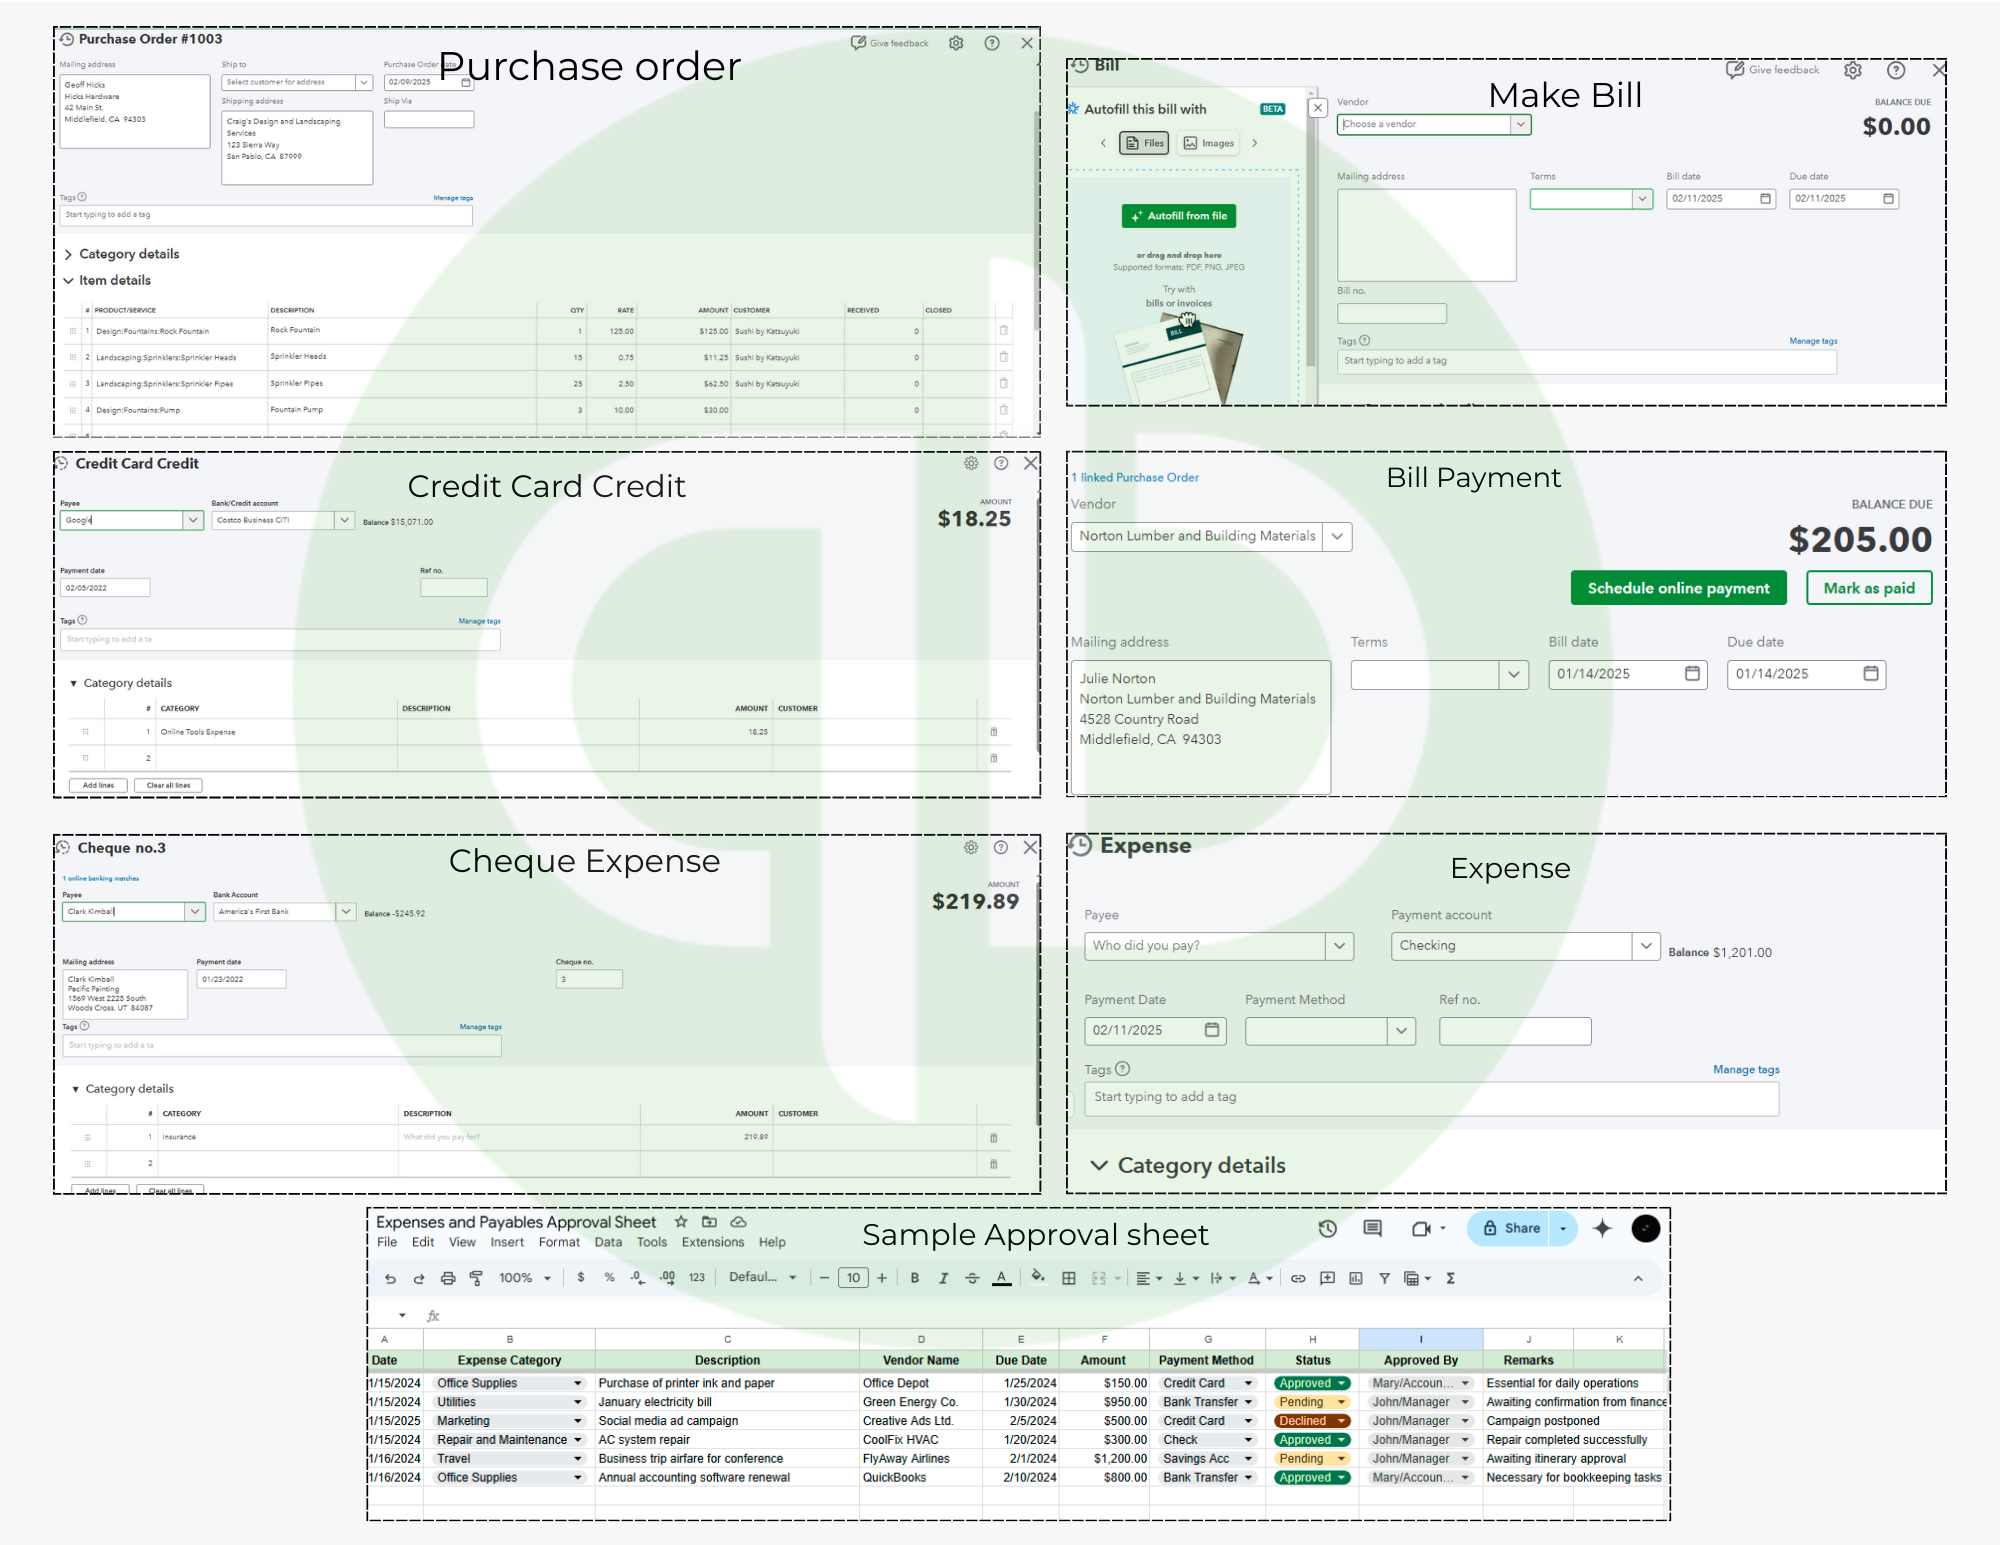Print the Expenses and Payables Approval Sheet
This screenshot has height=1545, width=2000.
tap(448, 1278)
